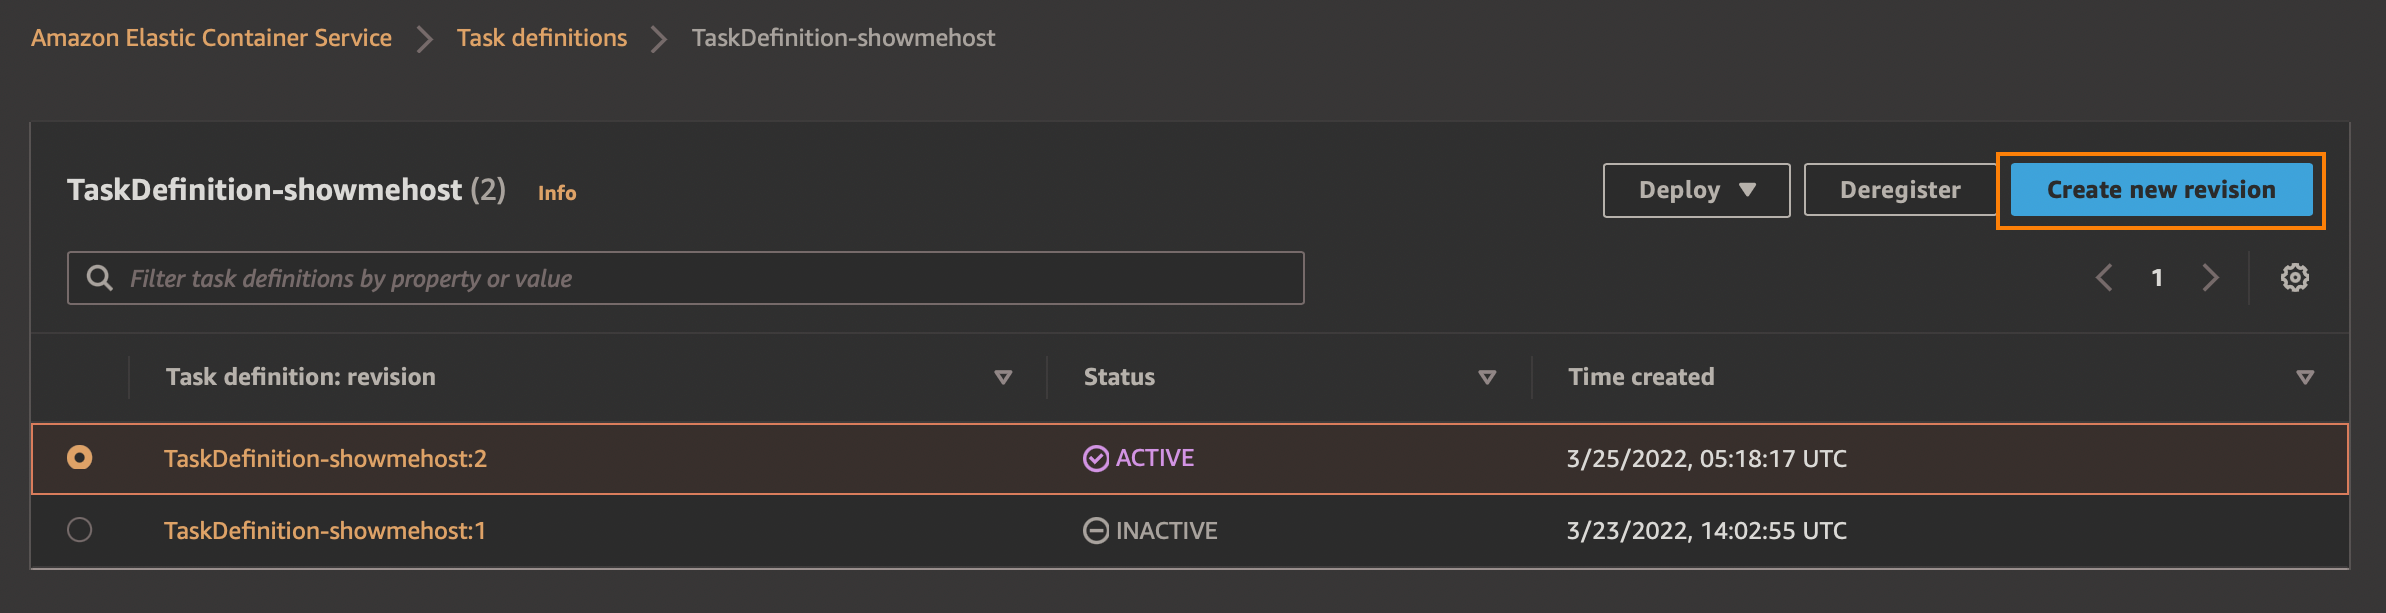Open TaskDefinition-showmehost:1 link

coord(325,531)
